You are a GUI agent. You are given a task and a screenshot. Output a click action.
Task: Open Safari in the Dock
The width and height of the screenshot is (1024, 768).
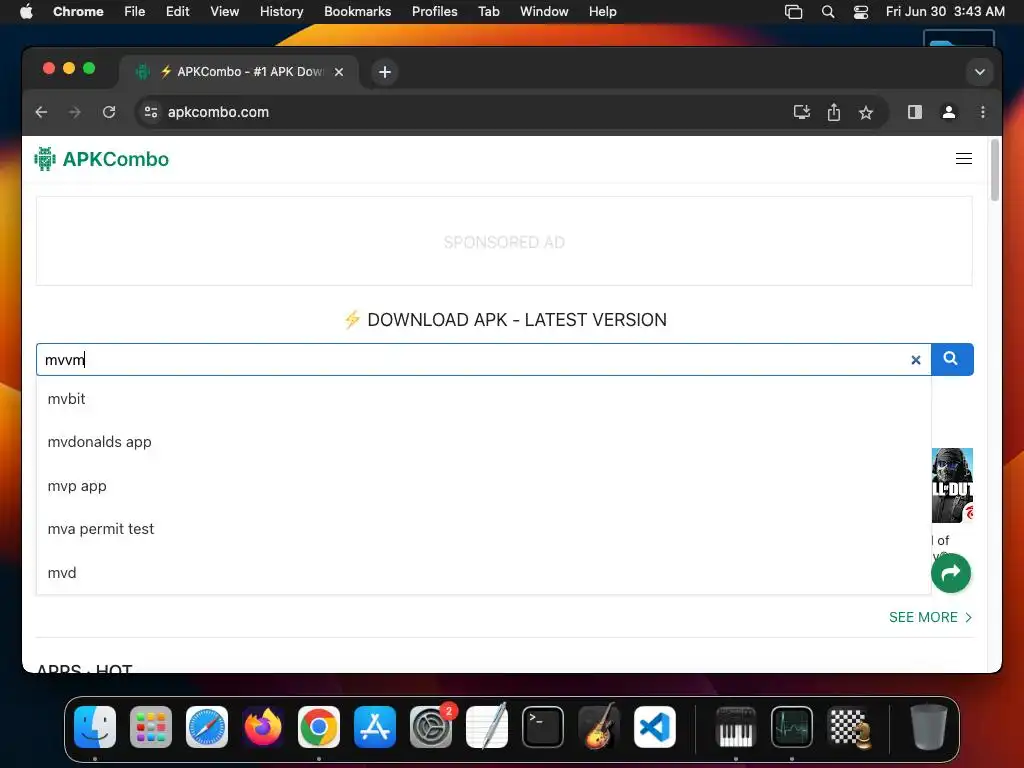click(x=207, y=727)
